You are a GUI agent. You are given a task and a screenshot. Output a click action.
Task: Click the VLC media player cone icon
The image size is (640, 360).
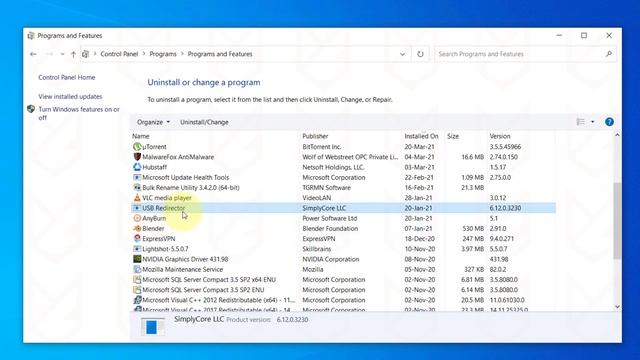point(137,198)
